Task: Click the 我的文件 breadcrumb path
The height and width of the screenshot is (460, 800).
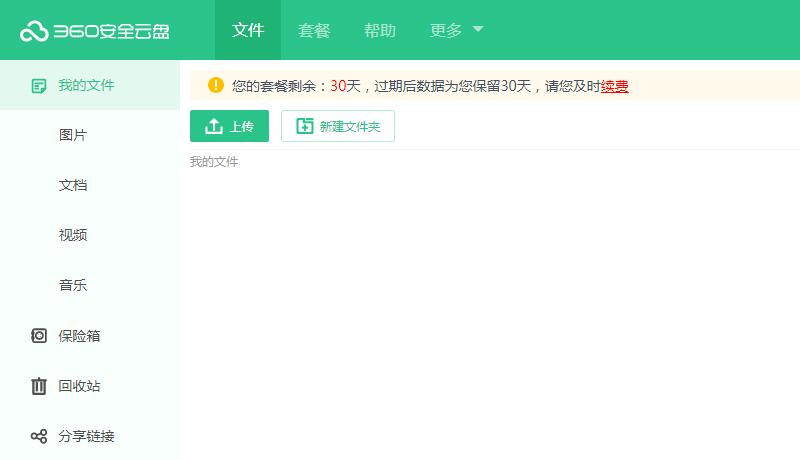Action: coord(214,162)
